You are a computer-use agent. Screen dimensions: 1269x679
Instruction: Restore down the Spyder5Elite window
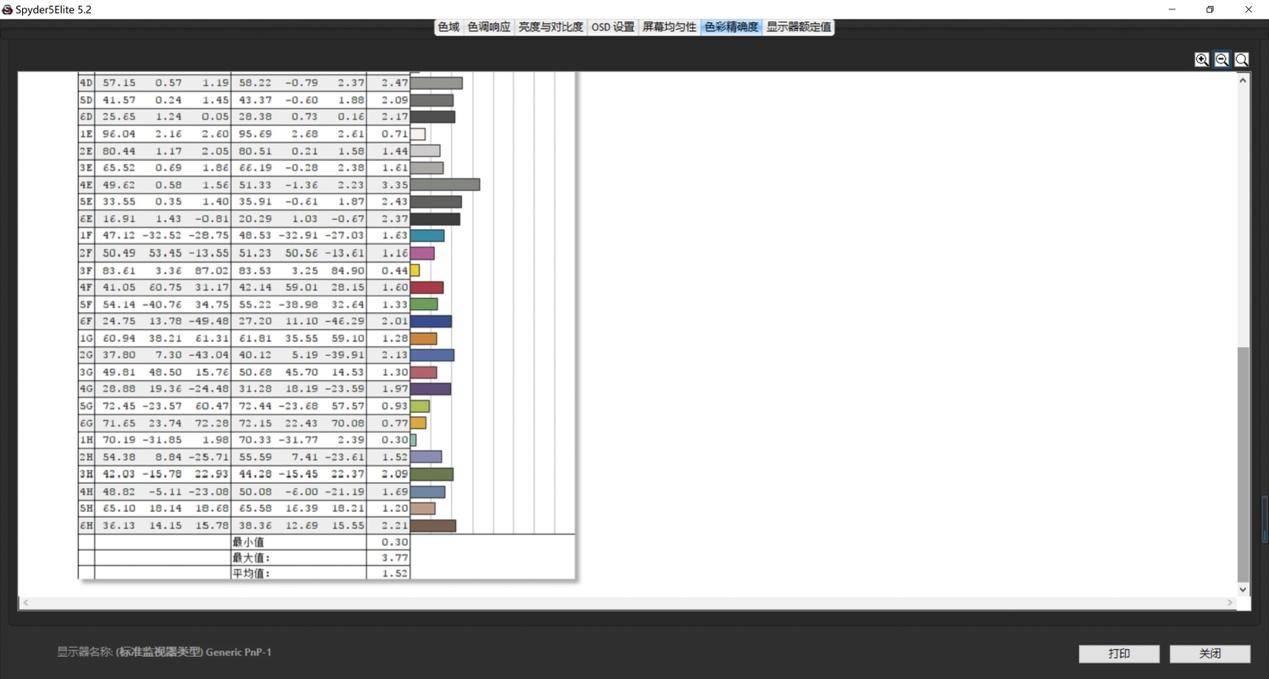[x=1210, y=9]
